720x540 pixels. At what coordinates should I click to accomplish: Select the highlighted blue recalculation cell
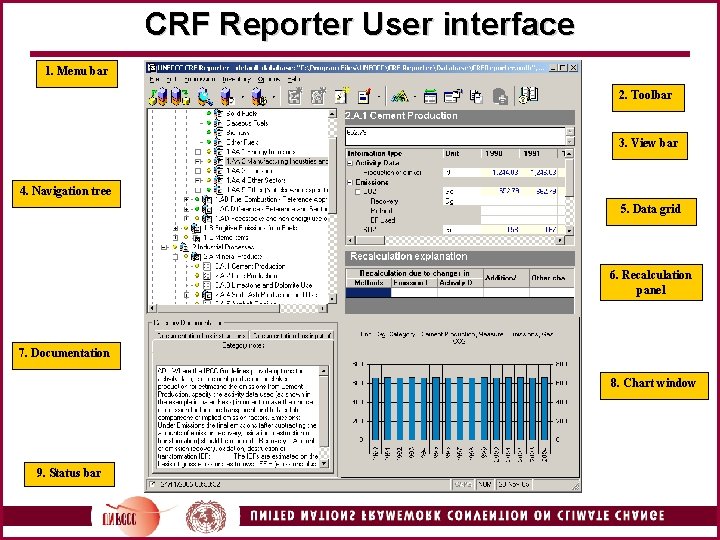click(368, 292)
